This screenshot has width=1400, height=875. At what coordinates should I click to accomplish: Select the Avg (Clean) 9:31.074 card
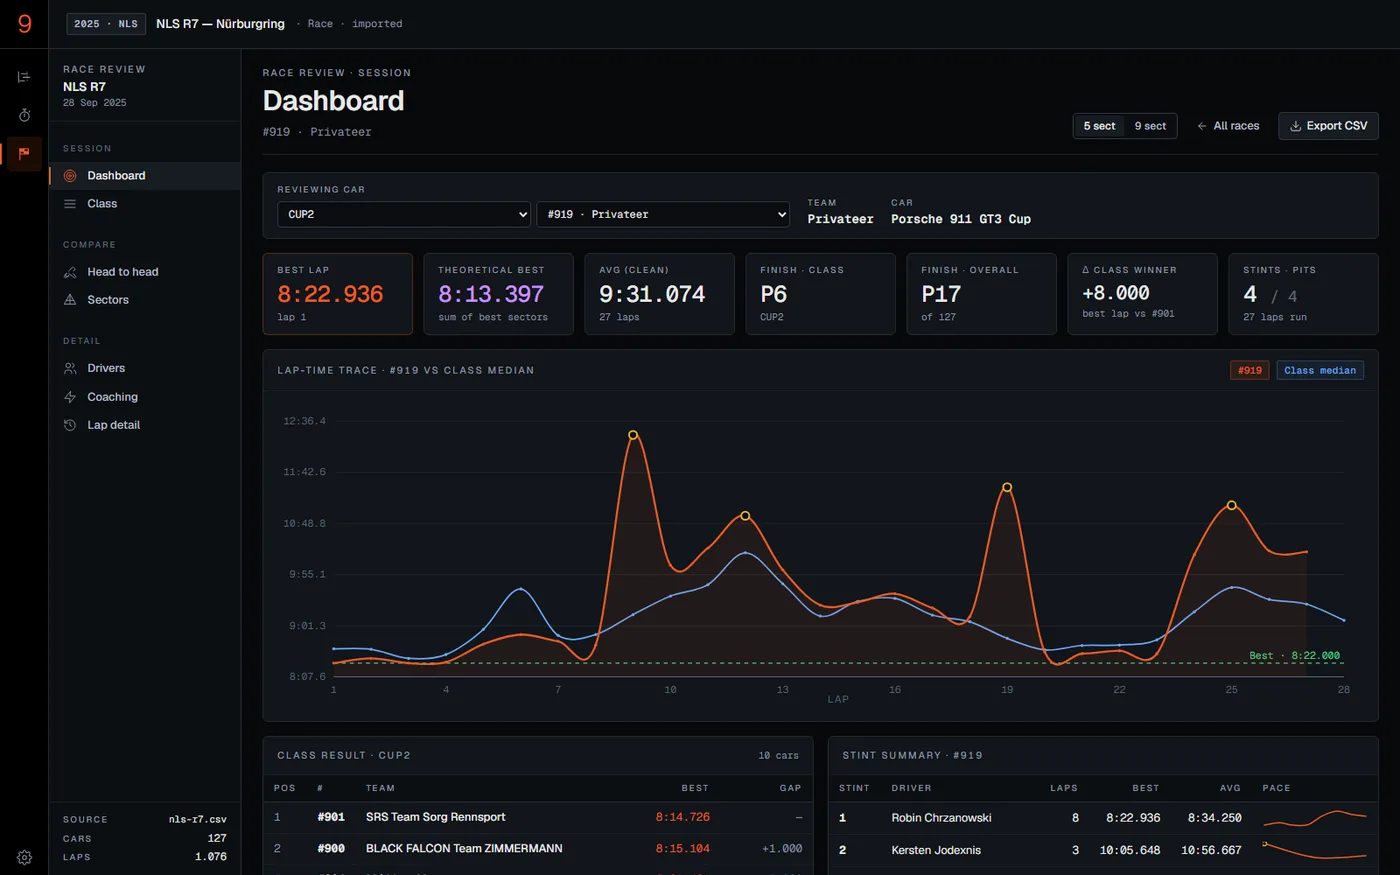659,294
